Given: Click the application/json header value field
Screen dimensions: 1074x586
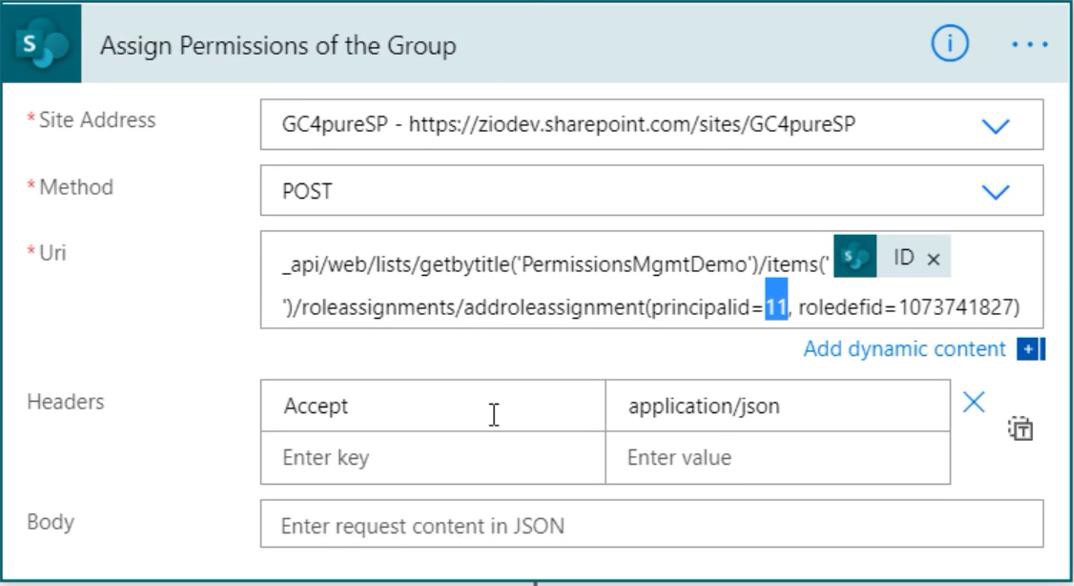Looking at the screenshot, I should tap(777, 406).
